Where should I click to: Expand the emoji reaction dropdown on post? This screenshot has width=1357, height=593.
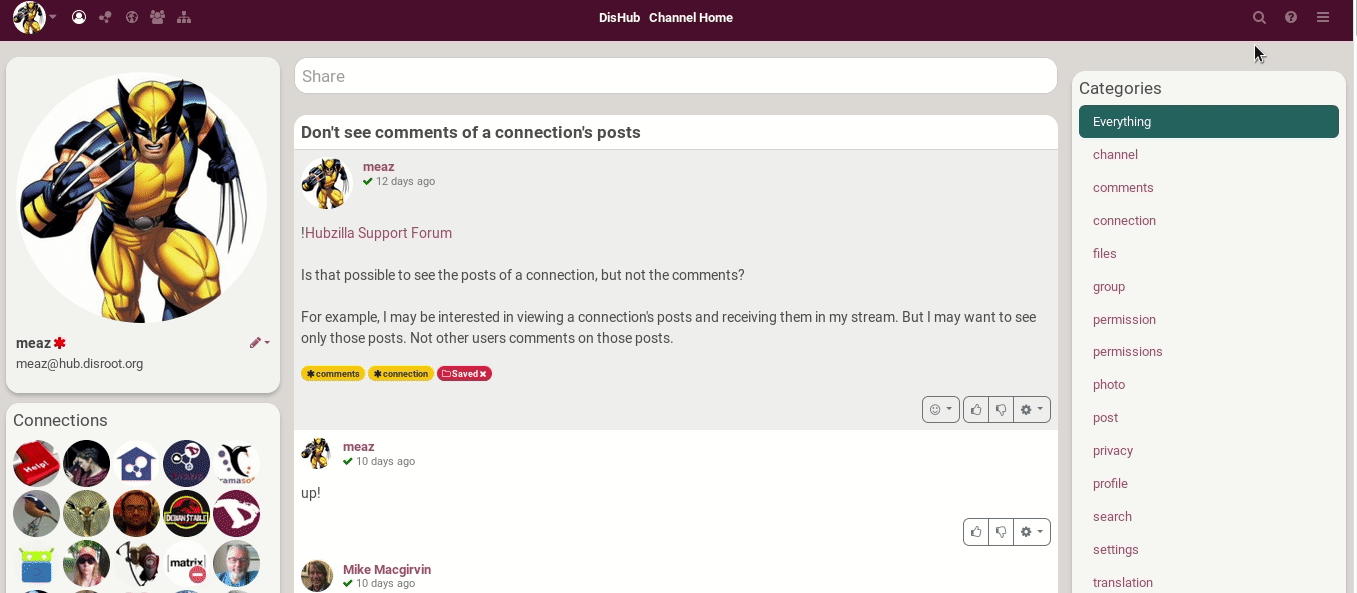tap(940, 409)
